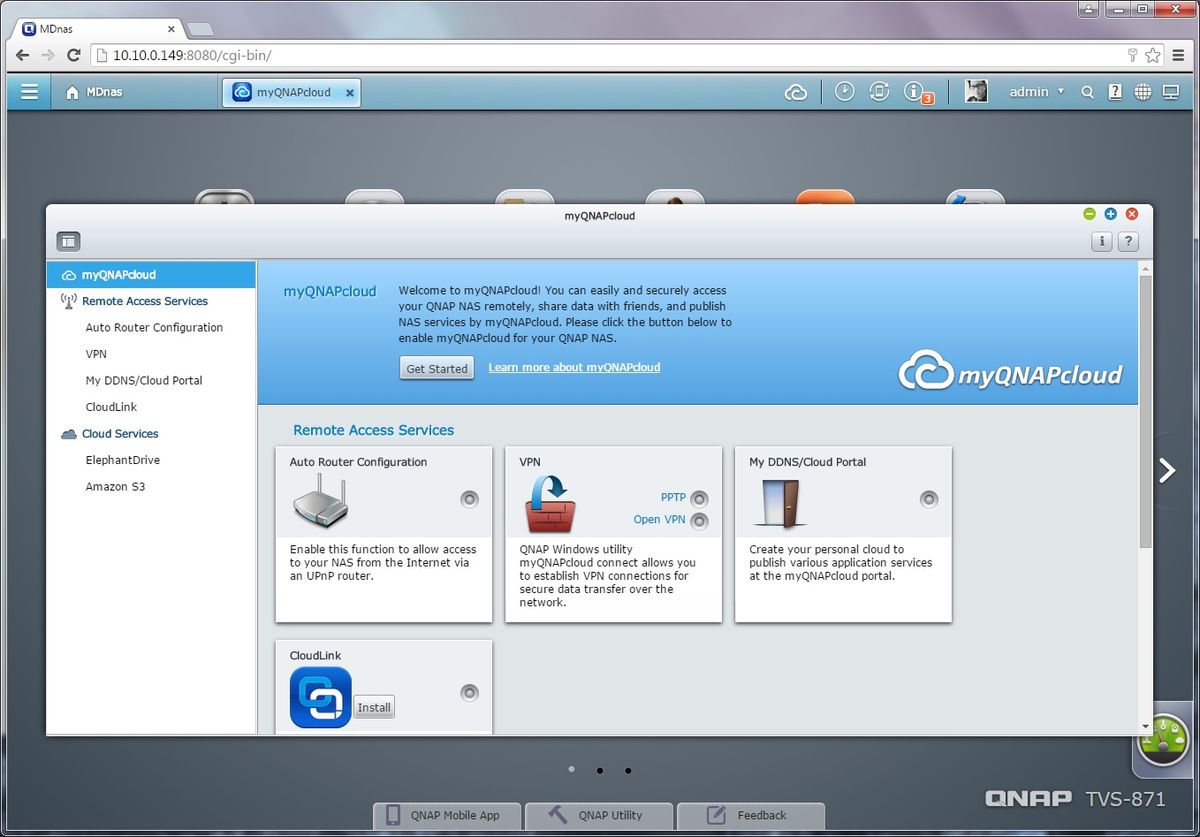Click the PPTP link in VPN card
Screen dimensions: 1200x837
click(x=673, y=497)
